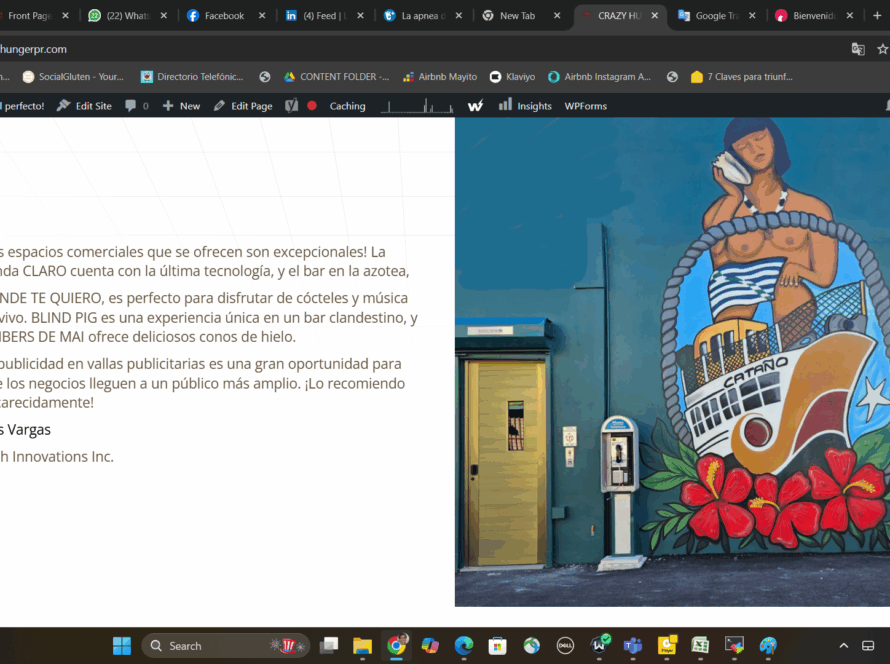Image resolution: width=890 pixels, height=664 pixels.
Task: Open the Klaviyo bookmark
Action: pyautogui.click(x=513, y=77)
